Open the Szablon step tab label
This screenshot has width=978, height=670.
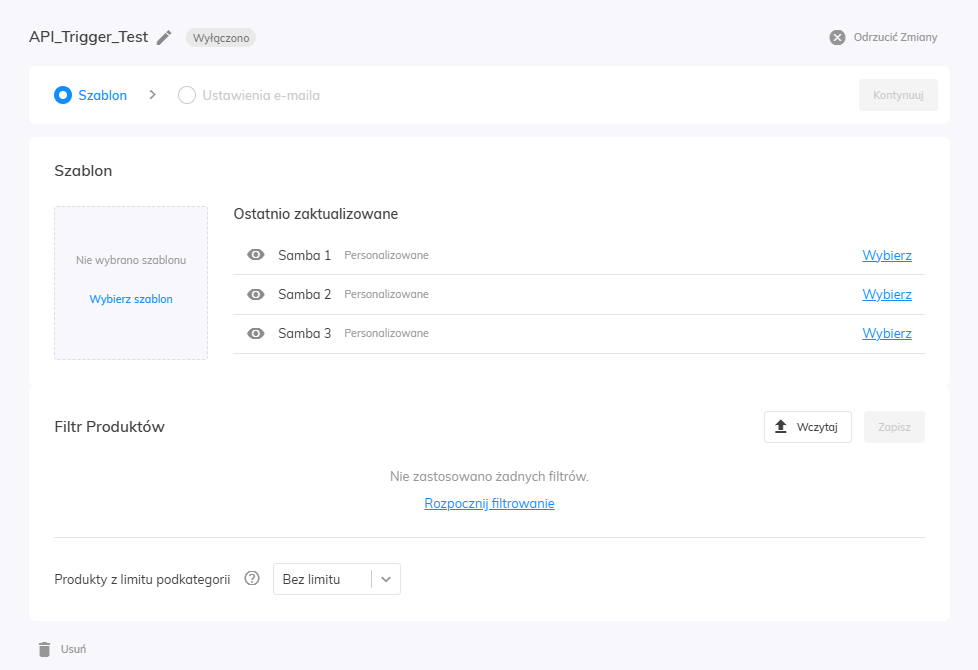(x=102, y=95)
